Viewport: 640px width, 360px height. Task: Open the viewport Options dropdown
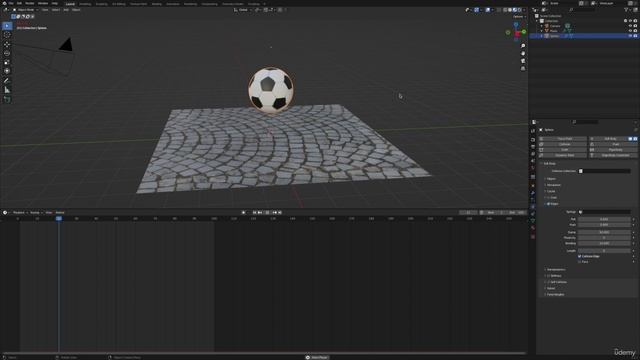[x=519, y=17]
